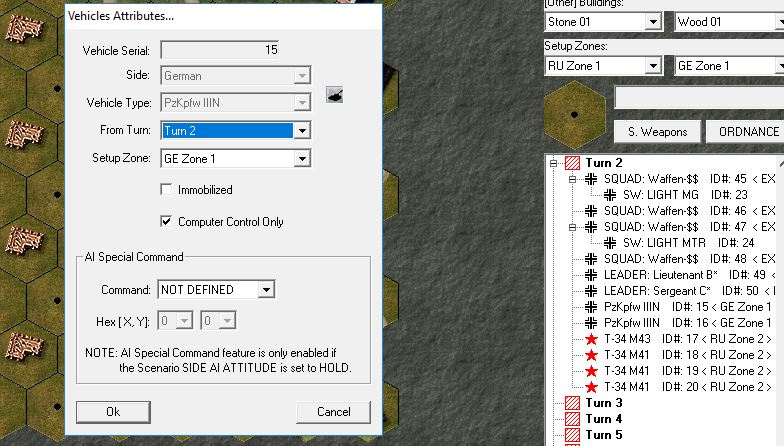Select SQUAD Waffen-SS ID 48 row text
The image size is (784, 446).
[690, 259]
